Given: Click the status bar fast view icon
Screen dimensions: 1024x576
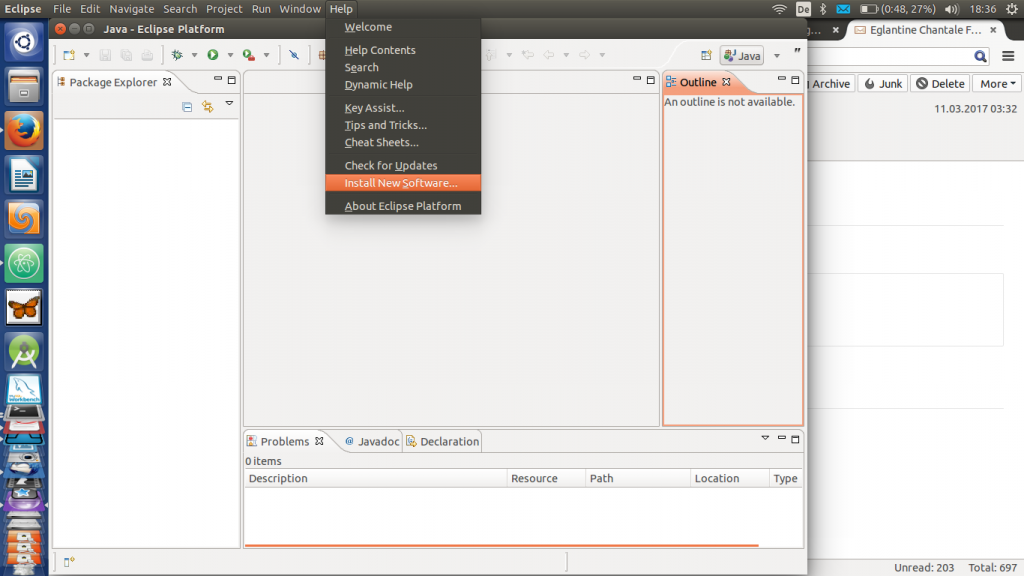Looking at the screenshot, I should 69,562.
